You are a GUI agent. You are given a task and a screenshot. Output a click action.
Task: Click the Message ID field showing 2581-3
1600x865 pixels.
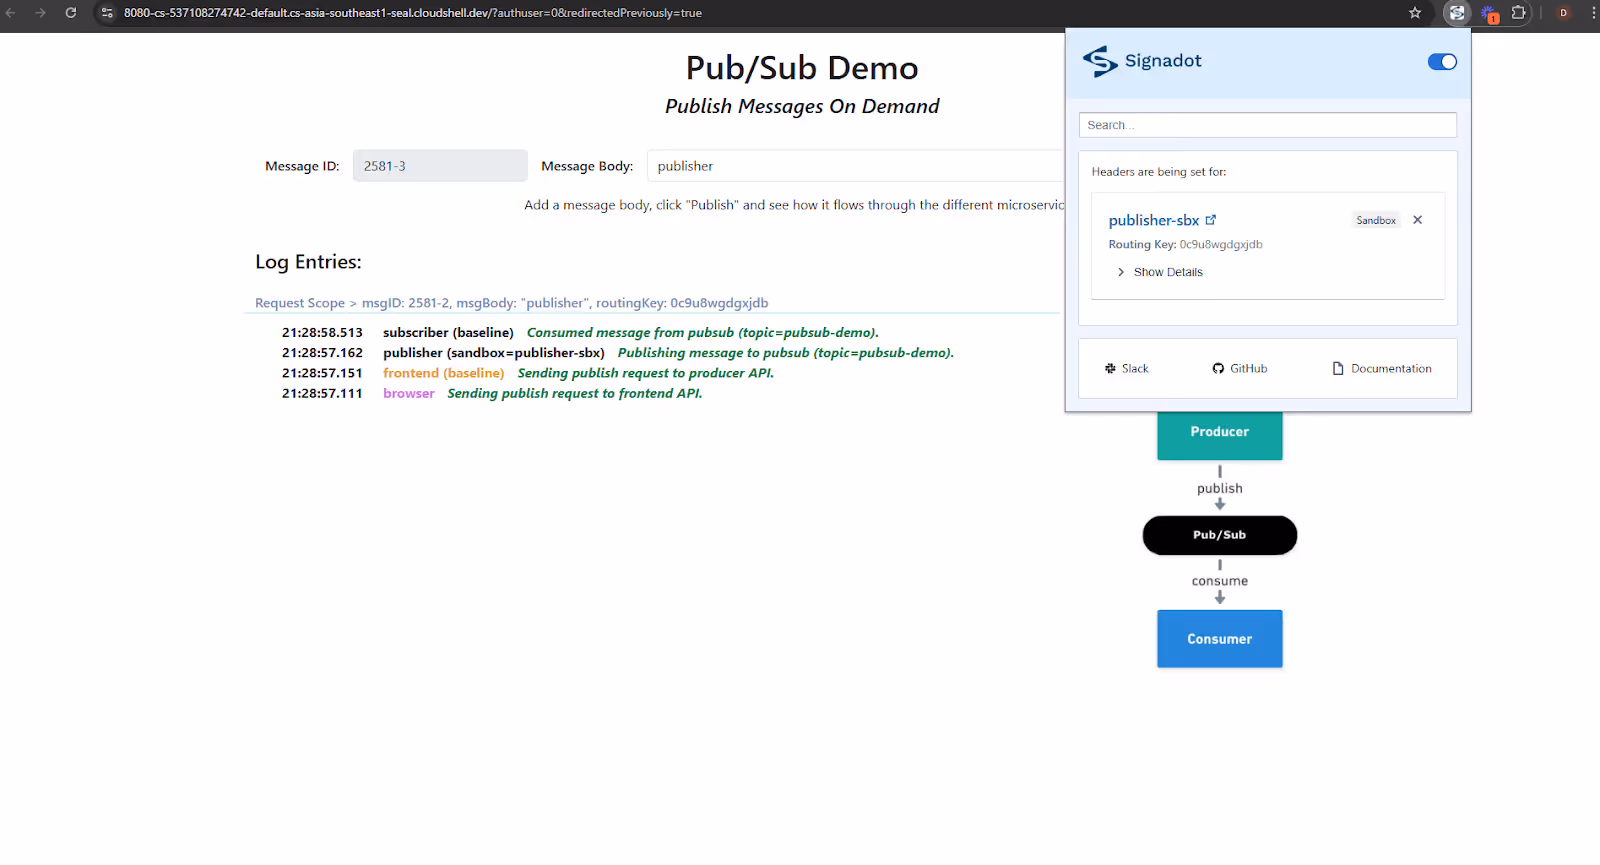click(x=440, y=166)
